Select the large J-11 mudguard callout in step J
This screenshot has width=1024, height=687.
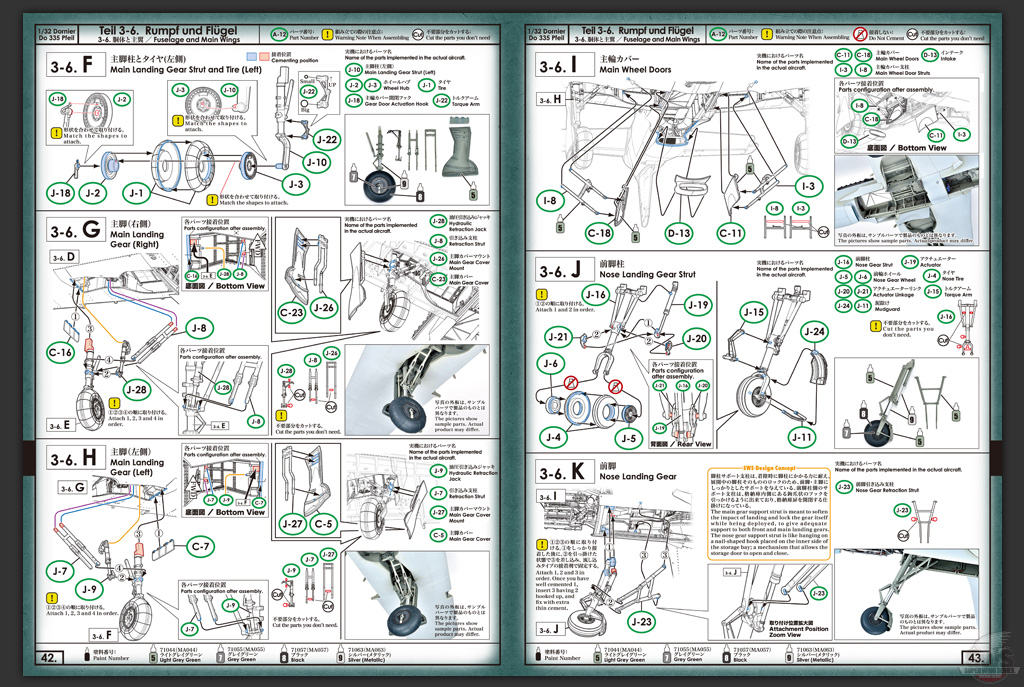(x=801, y=438)
